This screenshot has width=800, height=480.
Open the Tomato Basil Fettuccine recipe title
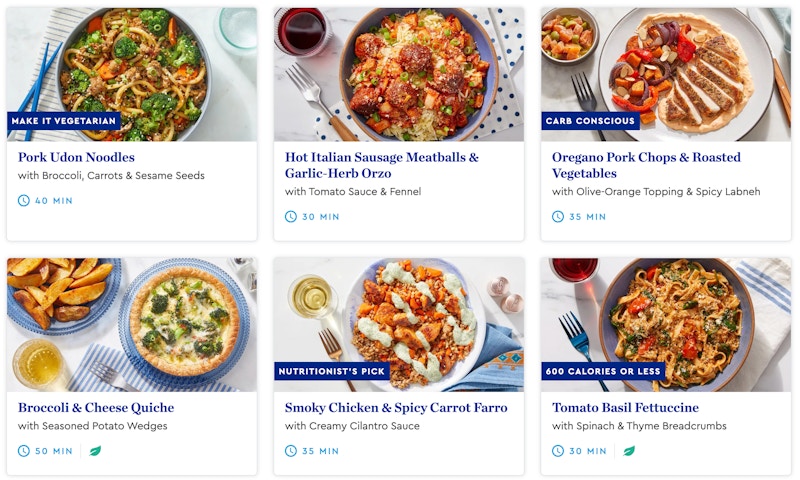[x=625, y=408]
